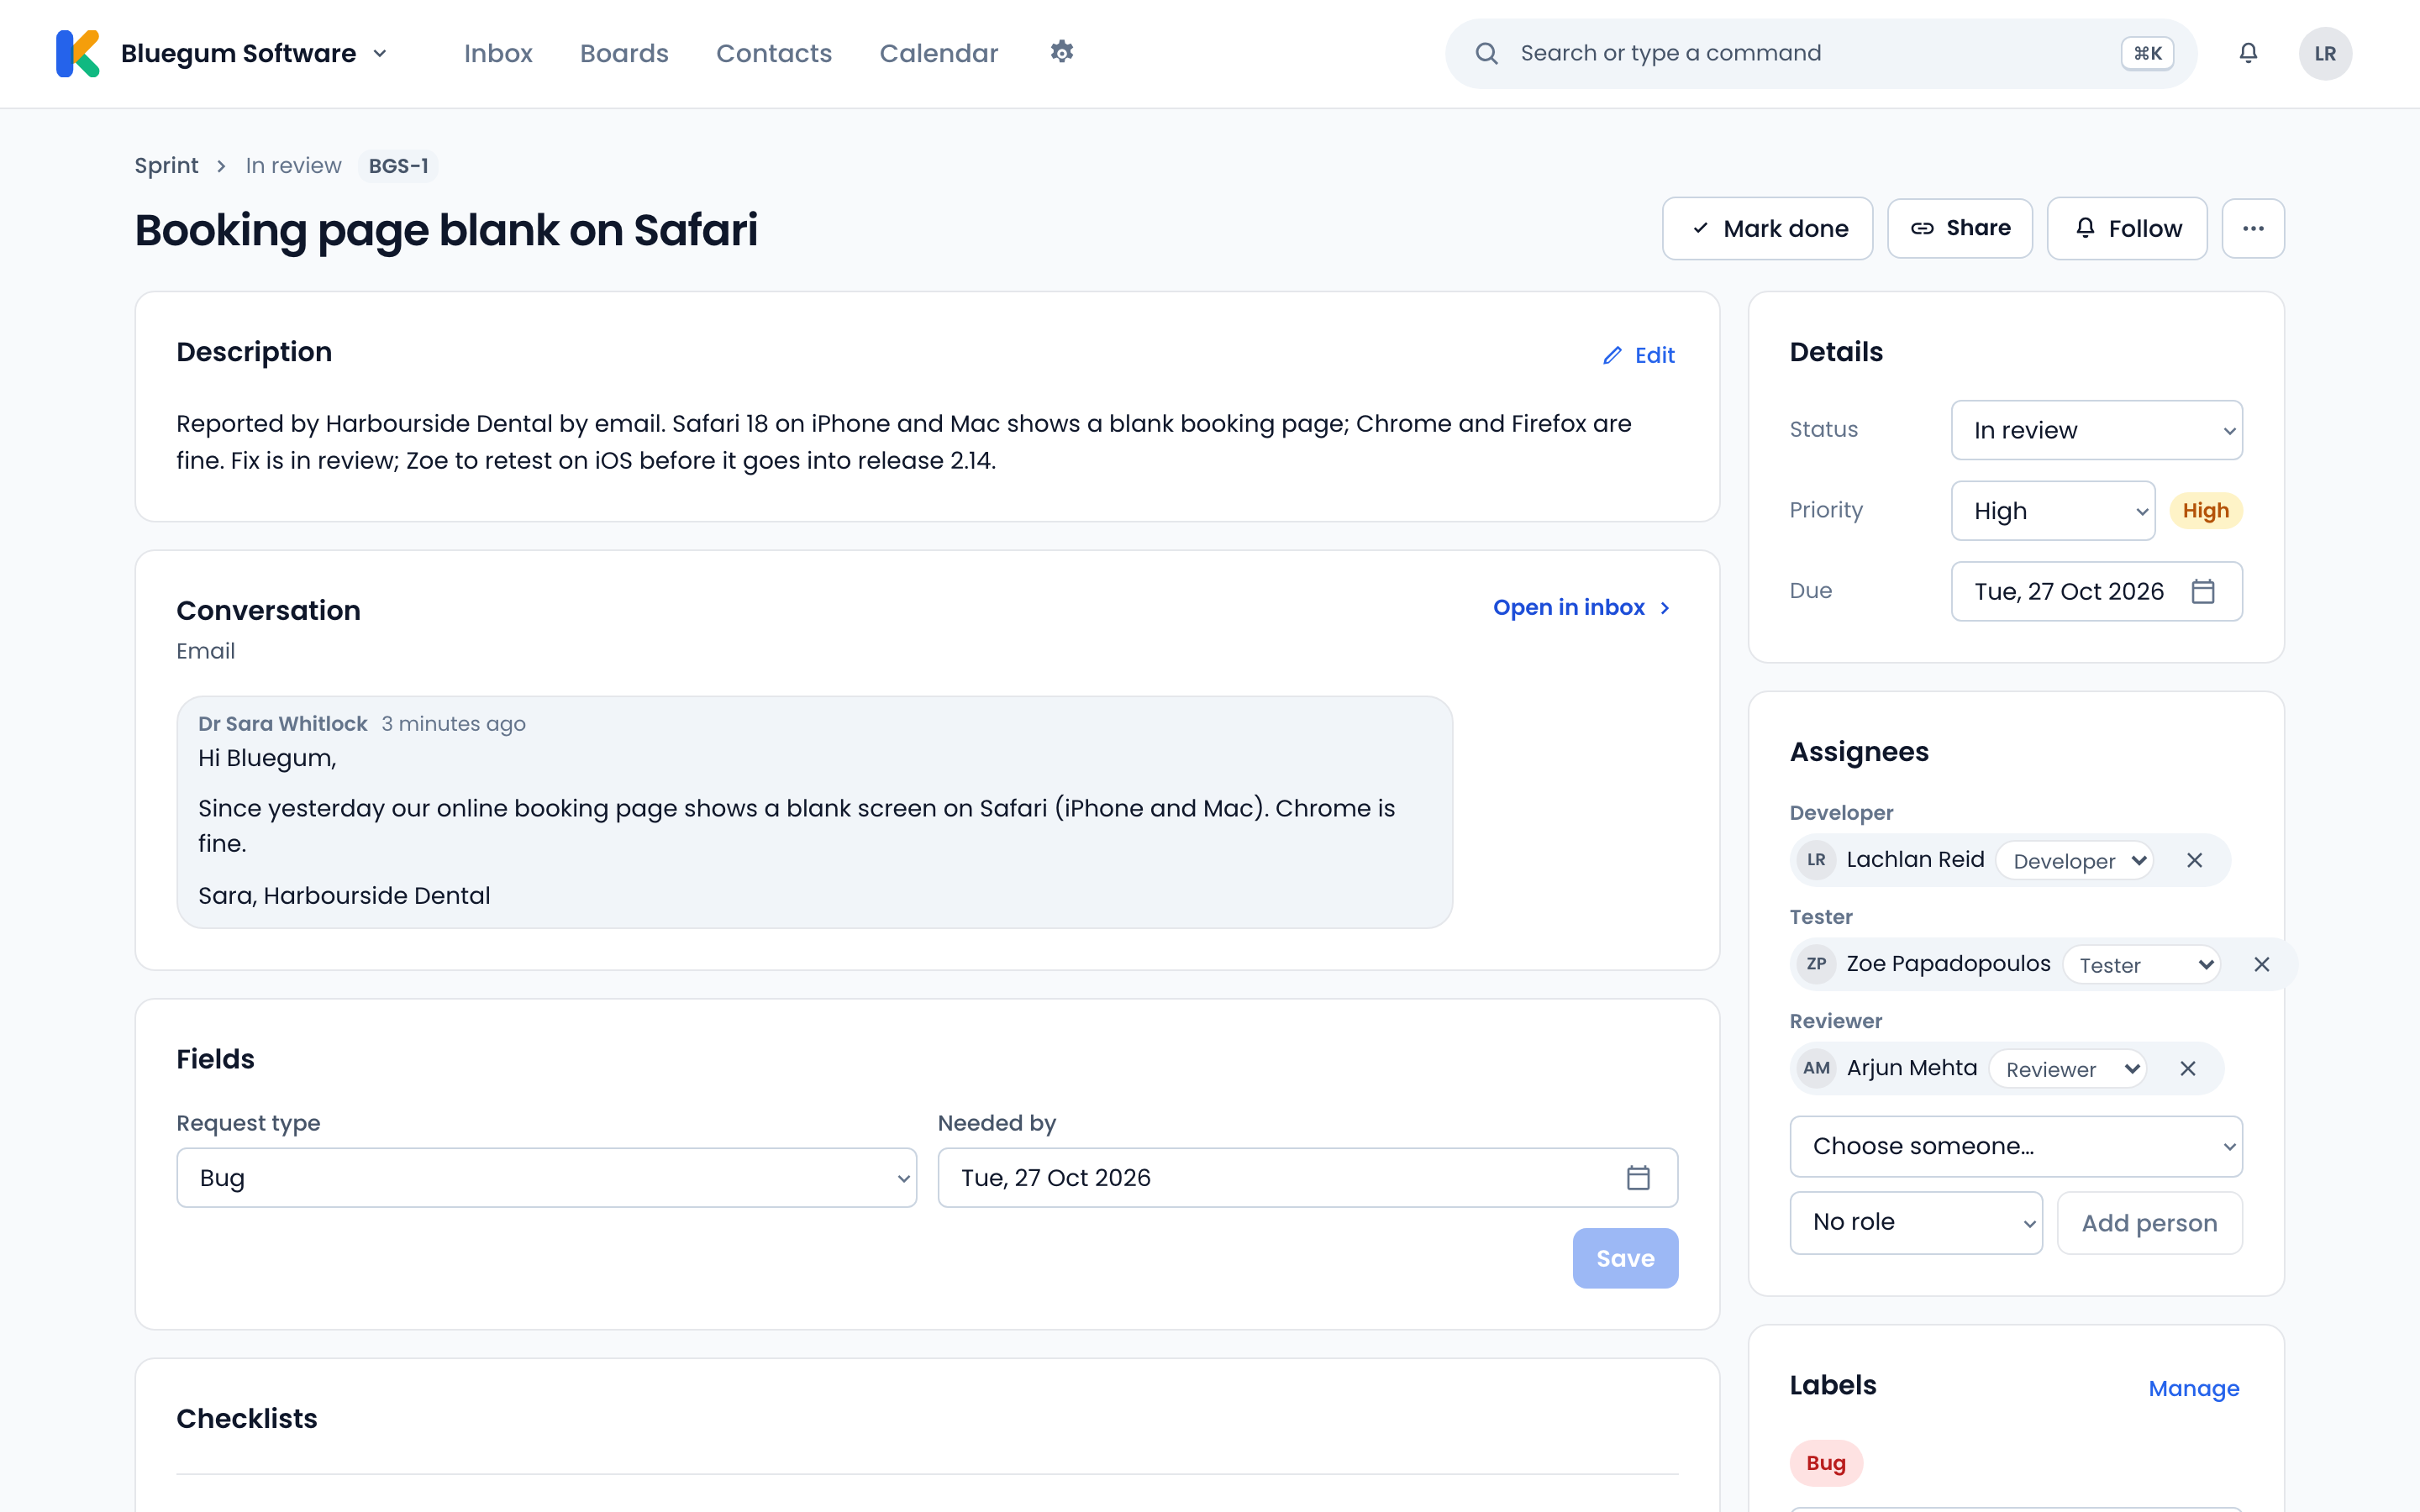Click the High priority badge
The image size is (2420, 1512).
[2205, 511]
